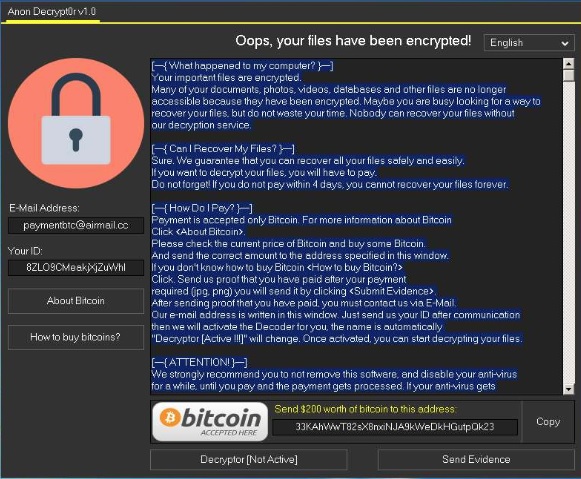The image size is (581, 479).
Task: Click the Oops files encrypted heading
Action: click(353, 41)
